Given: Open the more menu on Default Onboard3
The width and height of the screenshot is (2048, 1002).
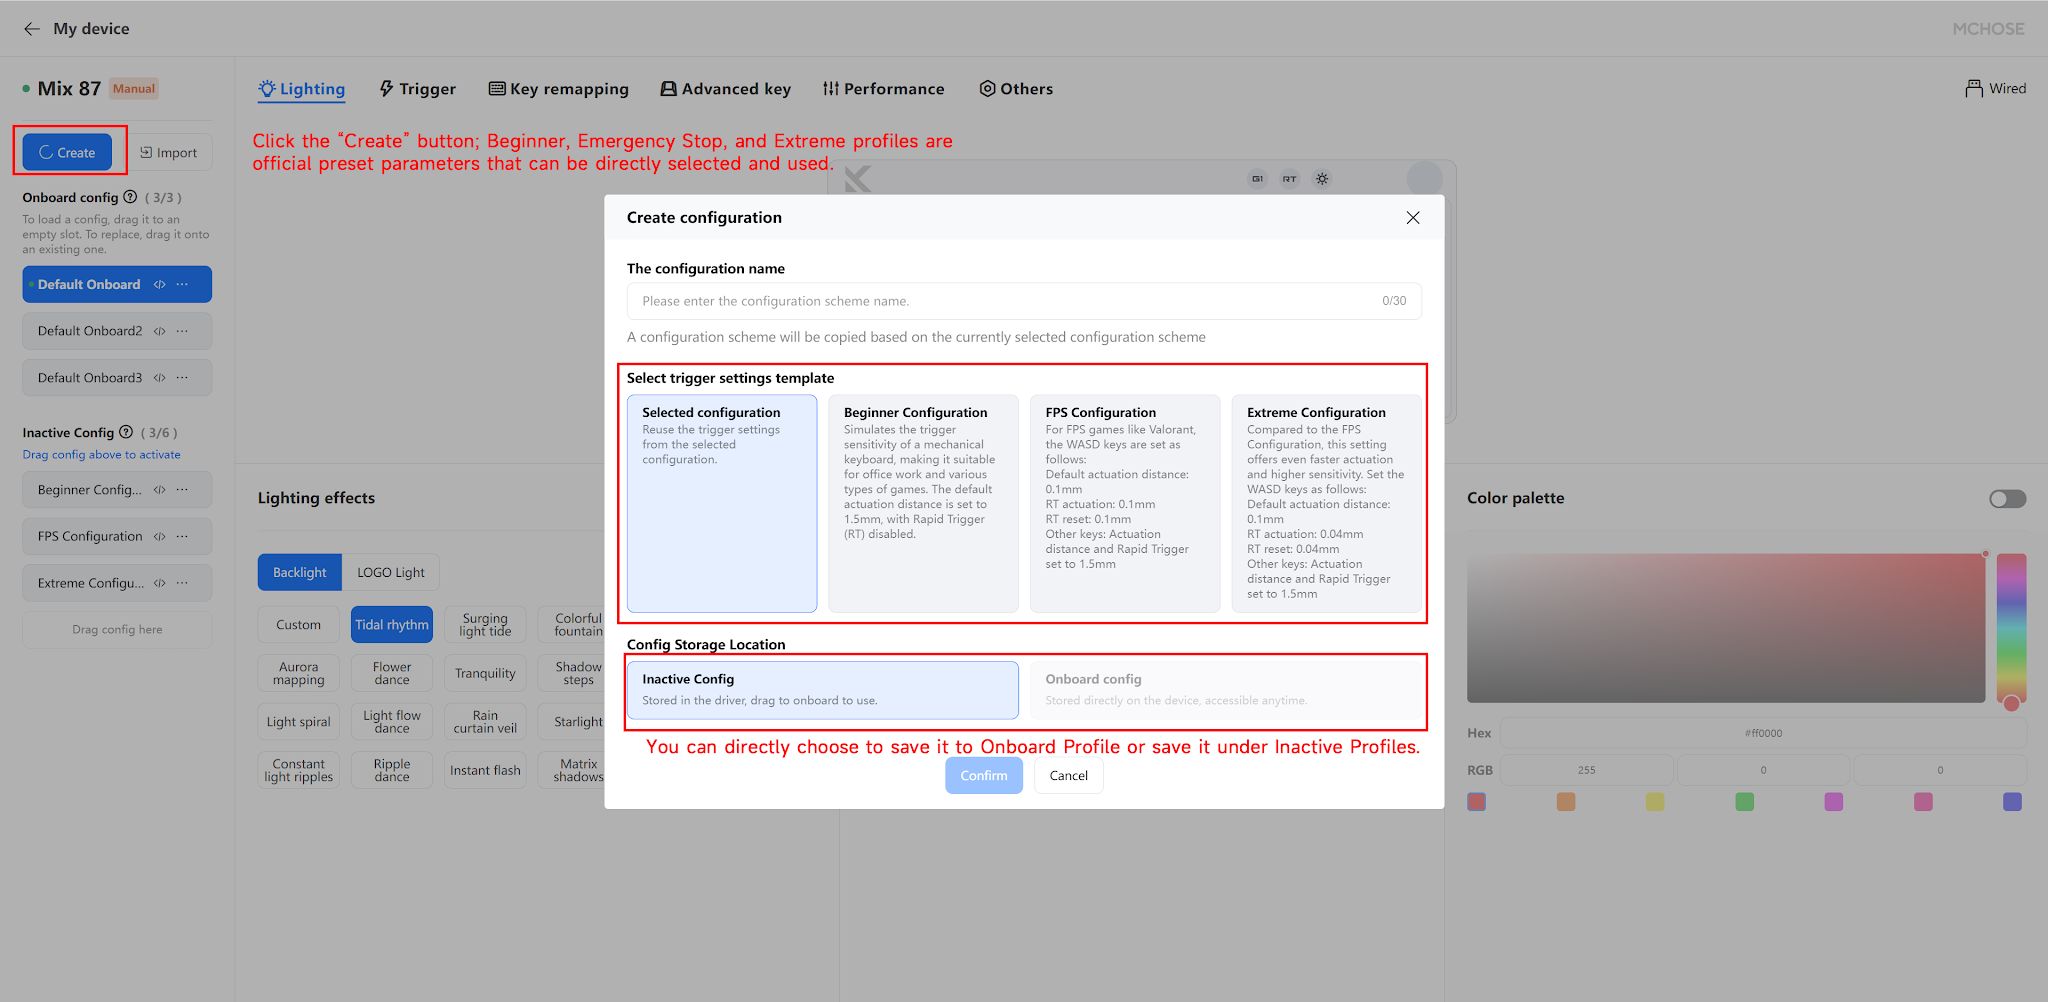Looking at the screenshot, I should [182, 378].
